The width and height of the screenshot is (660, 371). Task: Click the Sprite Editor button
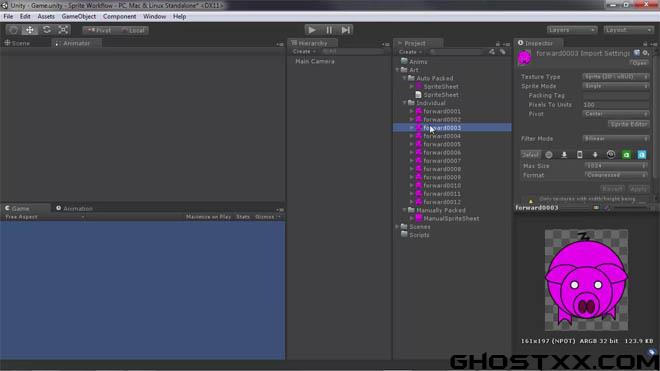(x=629, y=124)
